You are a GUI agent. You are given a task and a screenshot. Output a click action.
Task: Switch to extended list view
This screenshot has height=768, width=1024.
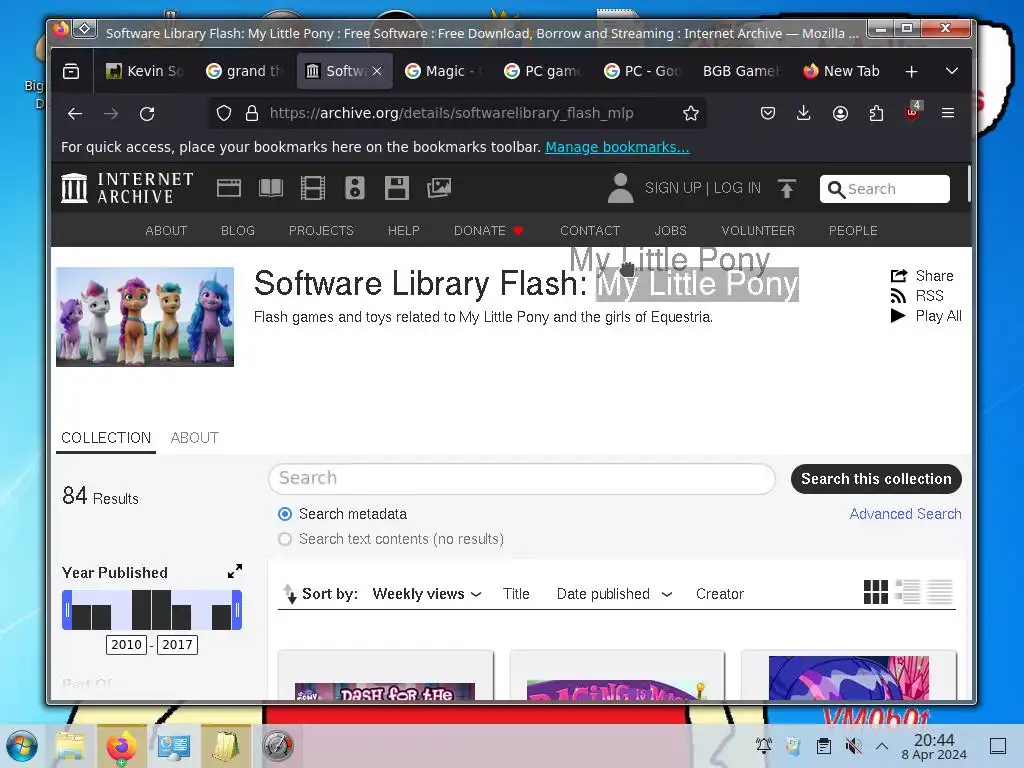click(x=908, y=592)
